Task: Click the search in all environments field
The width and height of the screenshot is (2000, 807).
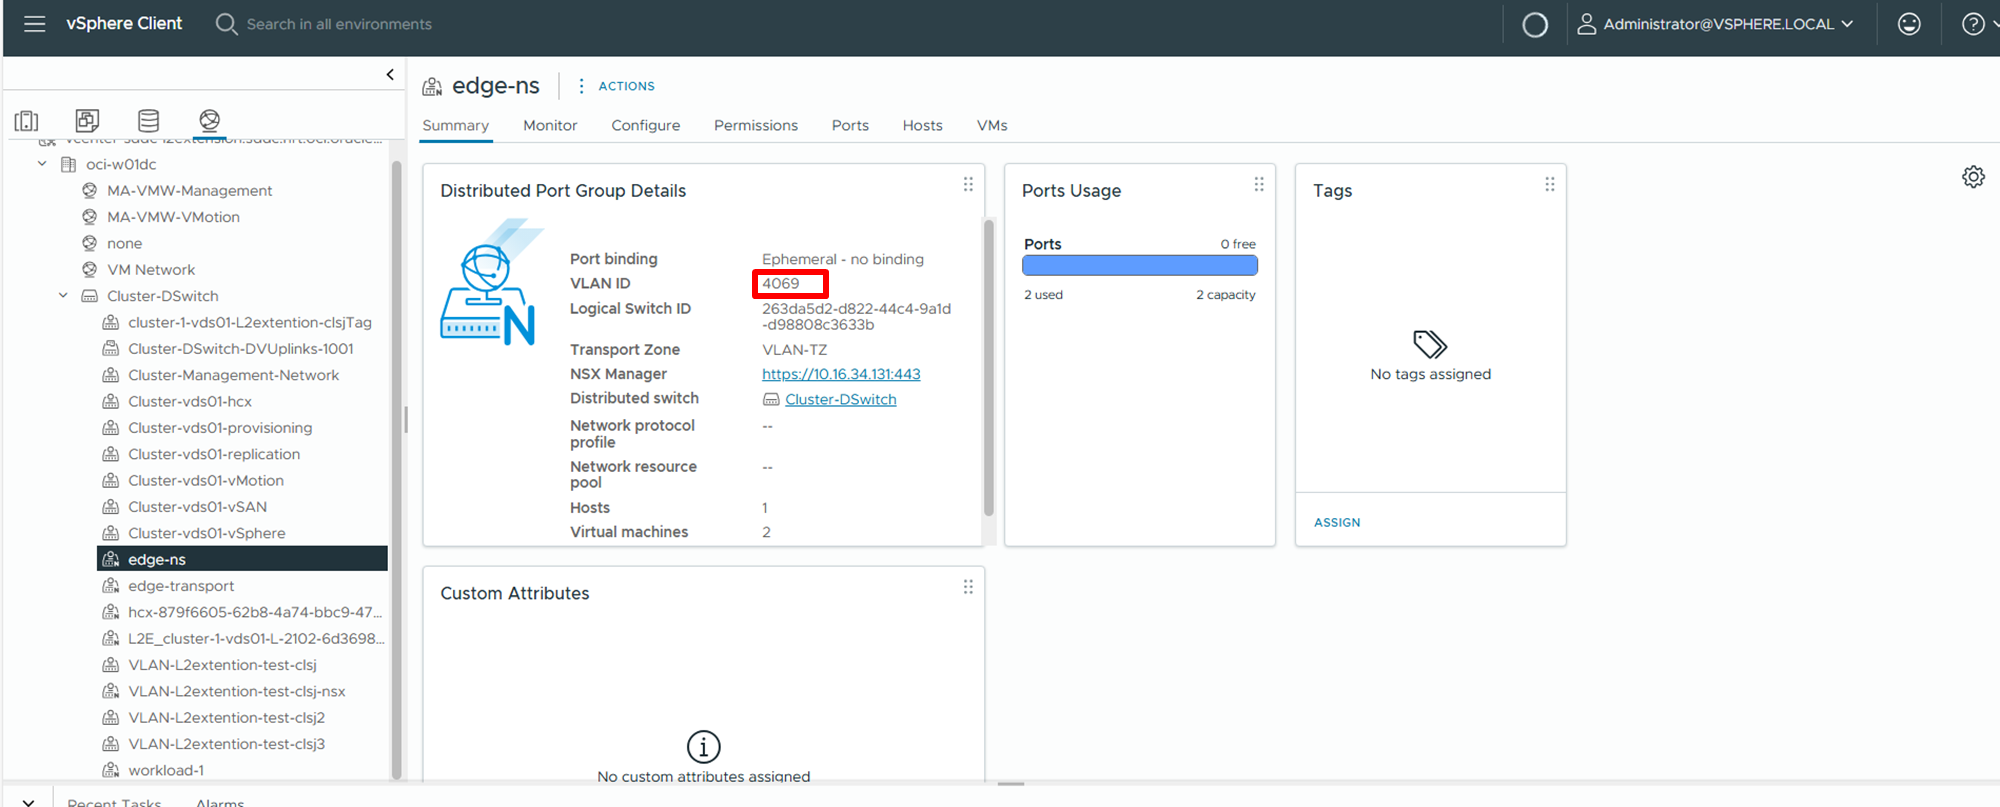Action: (x=339, y=24)
